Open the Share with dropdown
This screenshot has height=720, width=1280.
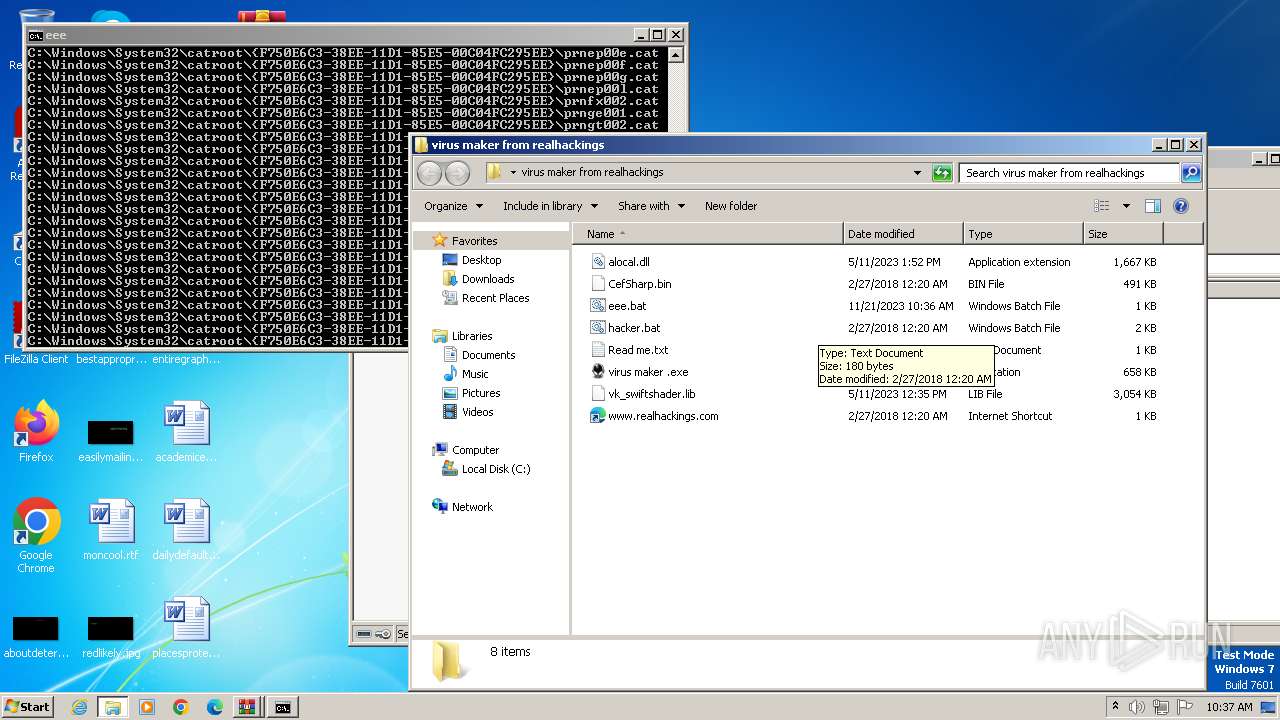coord(652,206)
